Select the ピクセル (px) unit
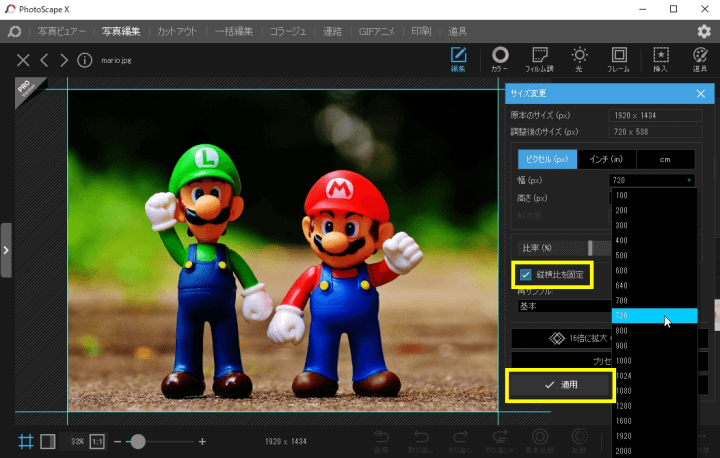720x458 pixels. (547, 159)
